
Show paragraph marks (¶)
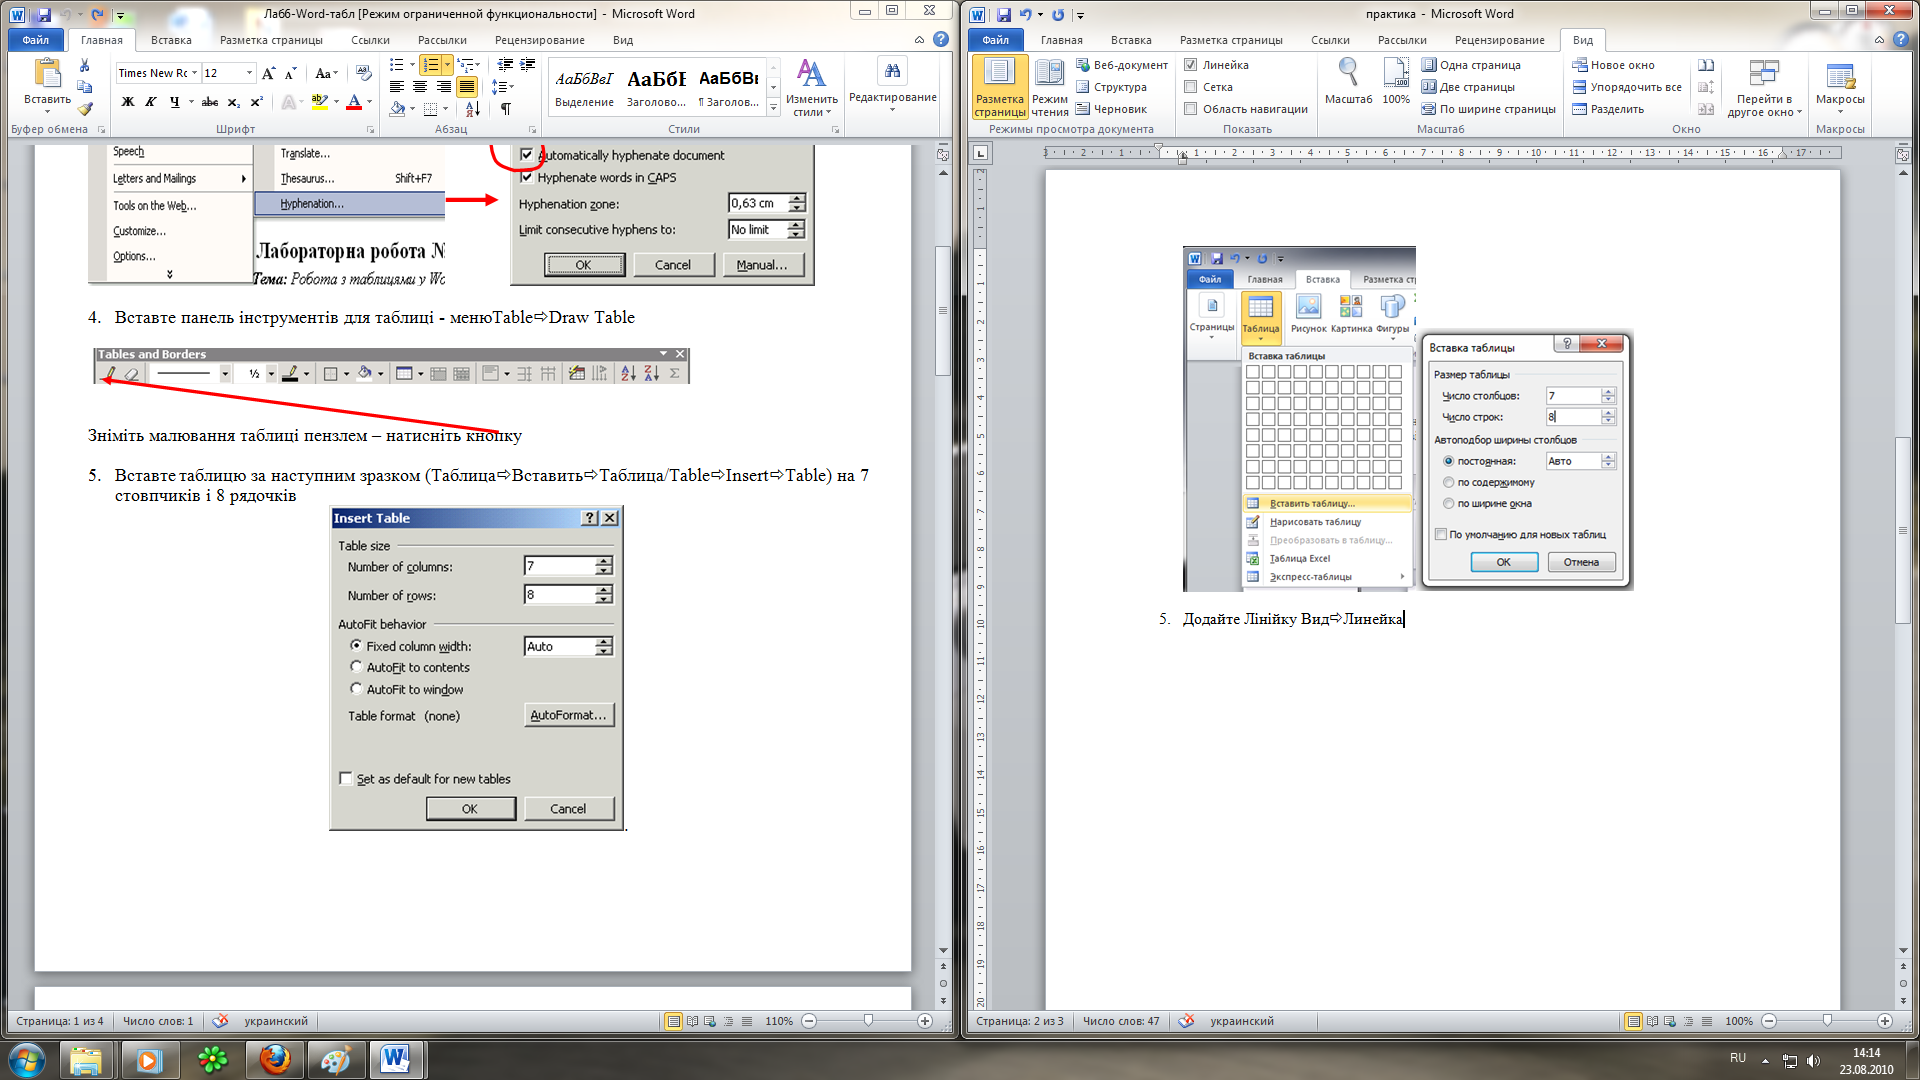(506, 108)
